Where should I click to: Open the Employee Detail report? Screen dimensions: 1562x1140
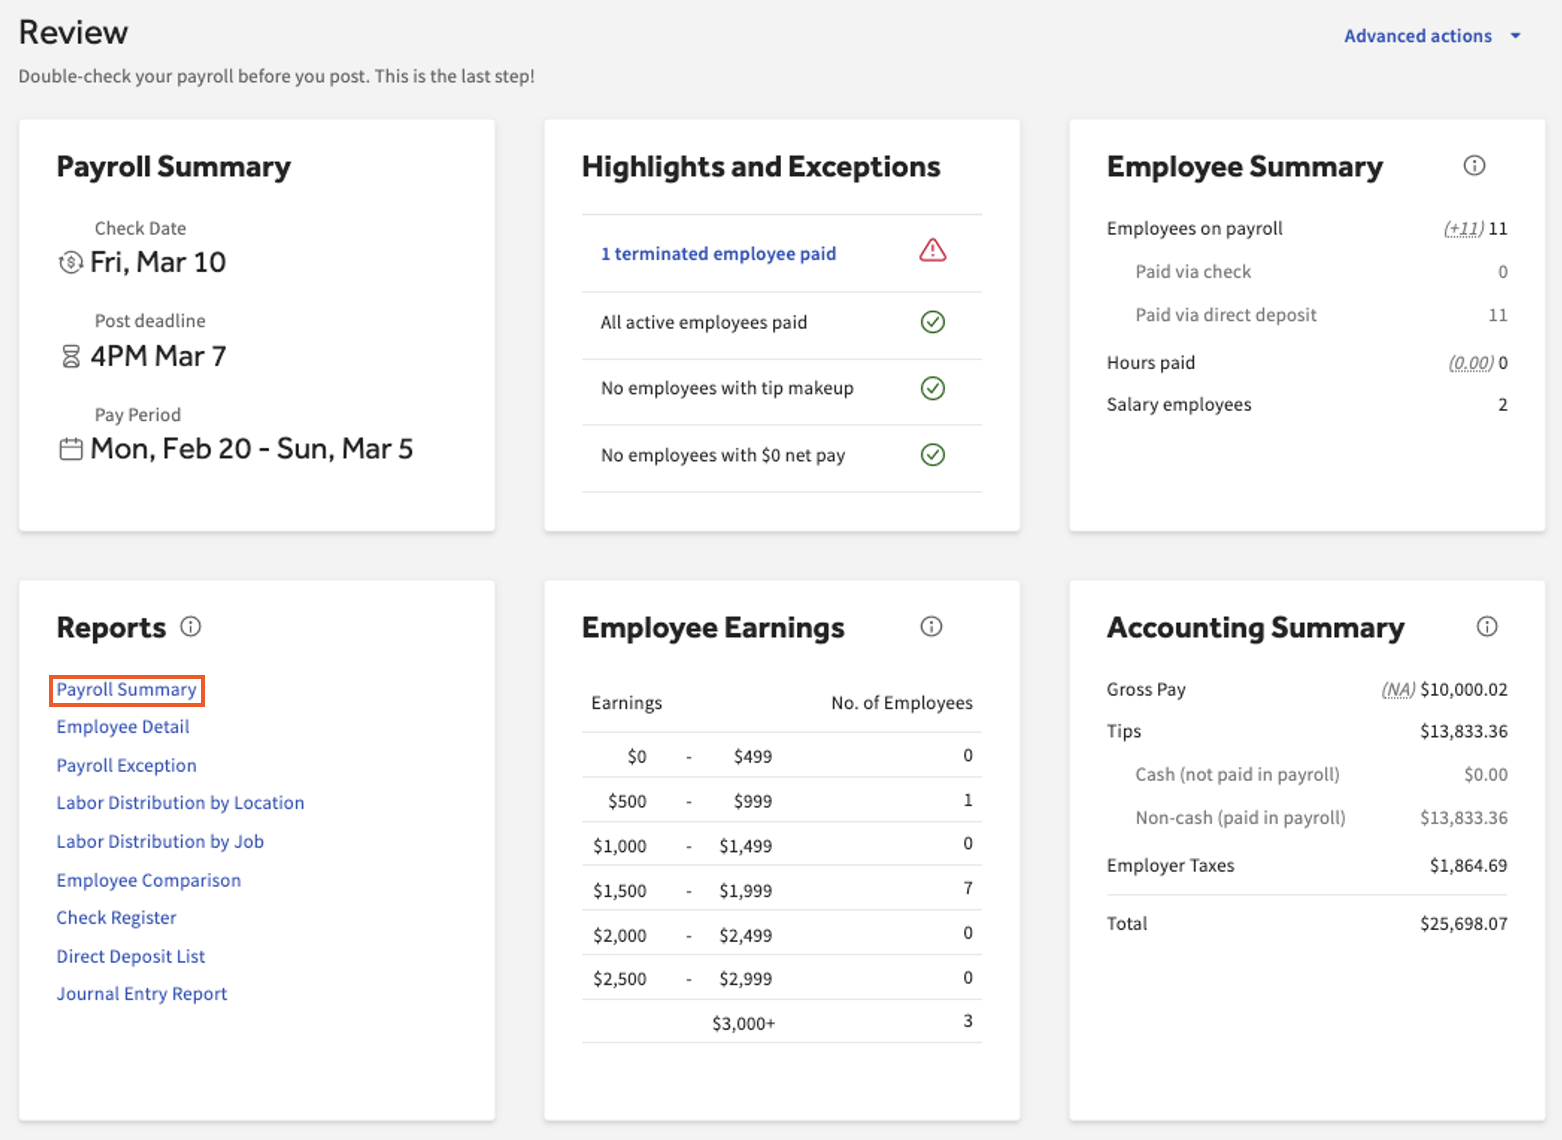(122, 727)
